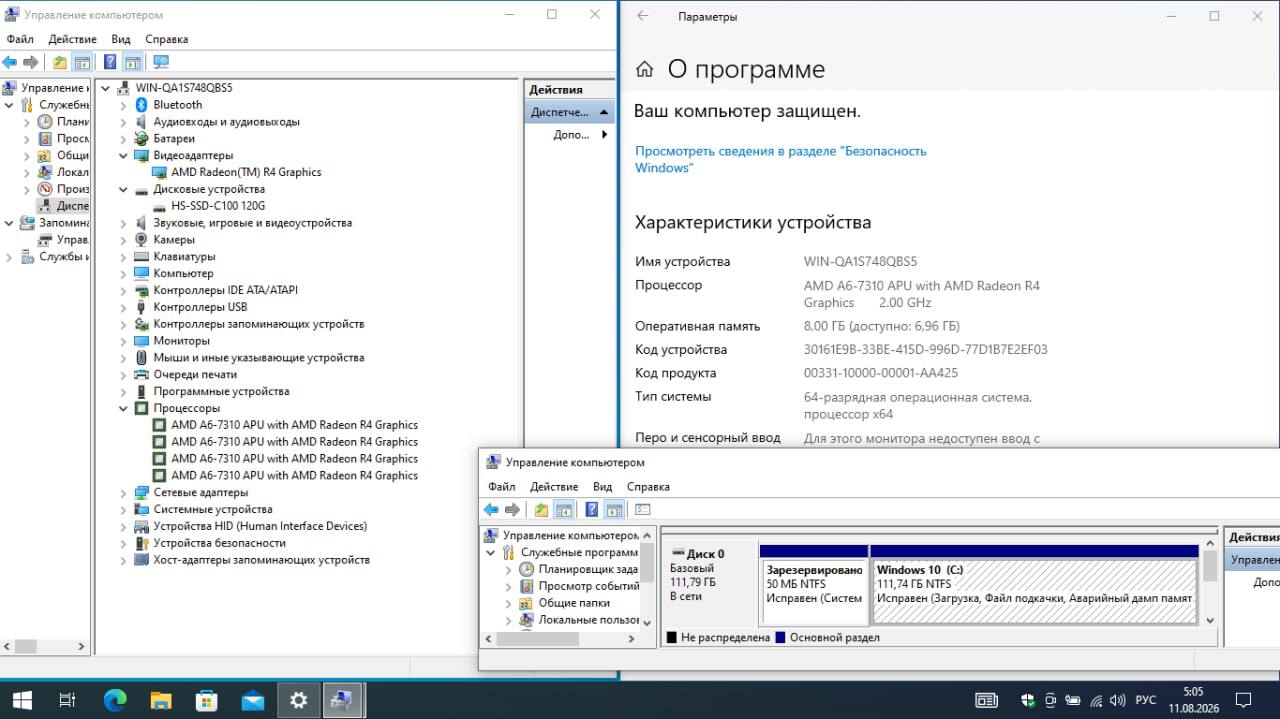Open the Windows Start button
This screenshot has height=719, width=1280.
[22, 700]
